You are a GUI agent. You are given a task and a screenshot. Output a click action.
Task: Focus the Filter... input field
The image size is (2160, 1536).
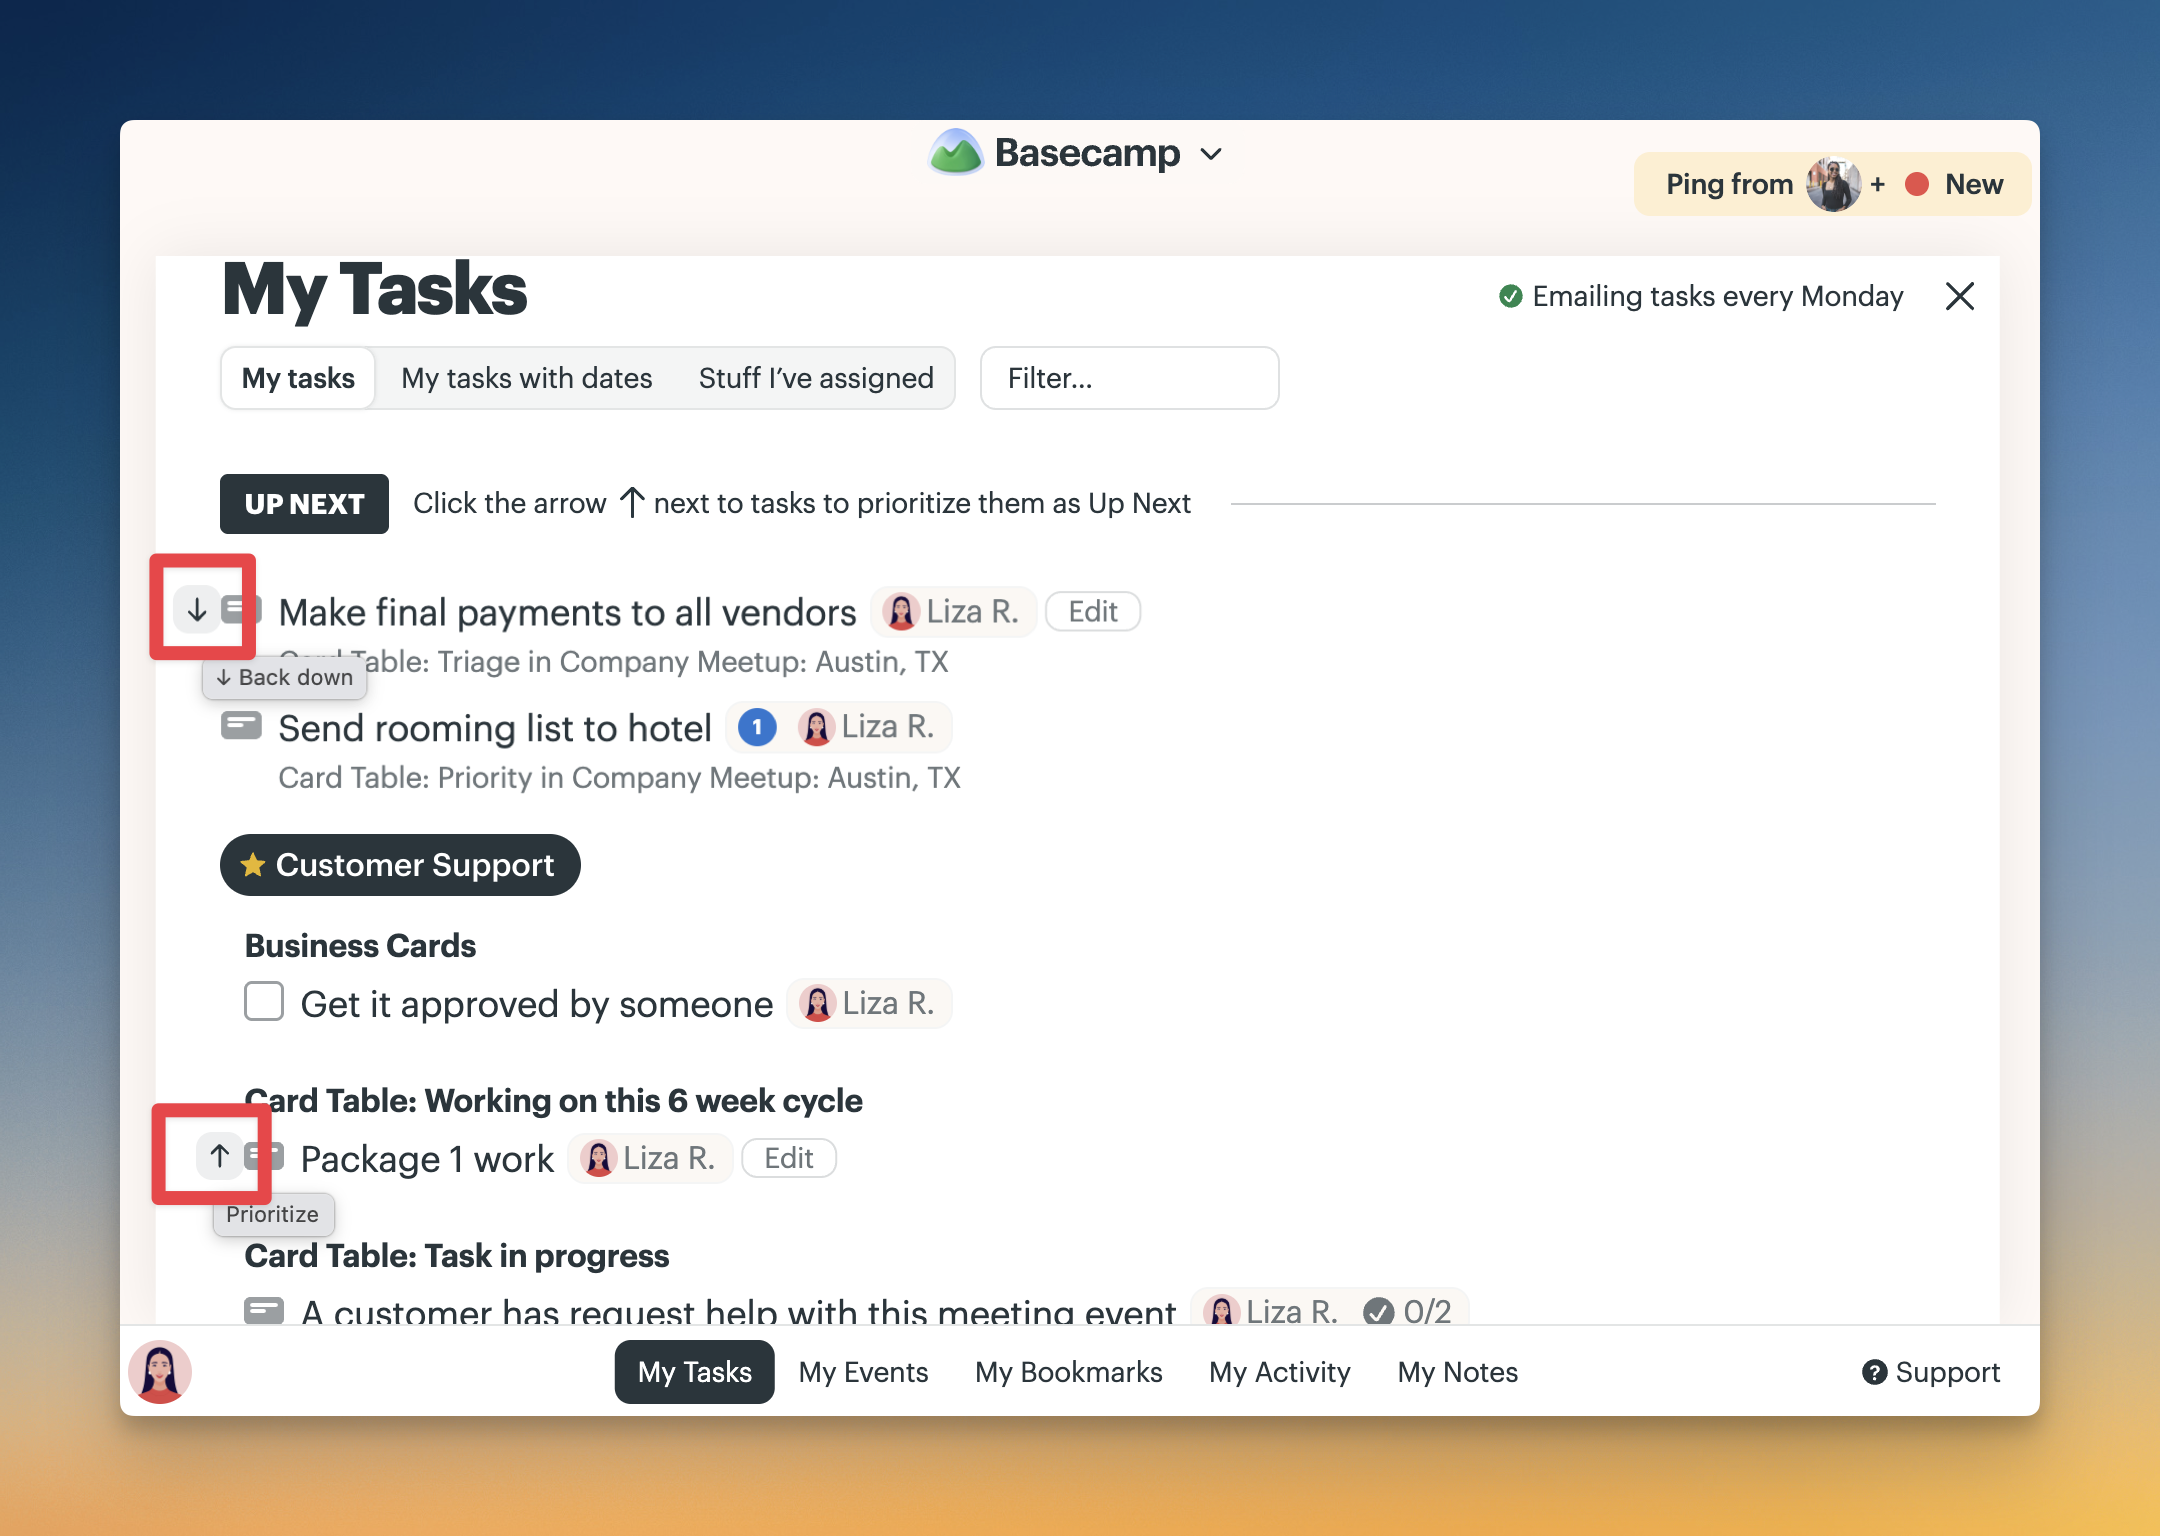pyautogui.click(x=1130, y=378)
